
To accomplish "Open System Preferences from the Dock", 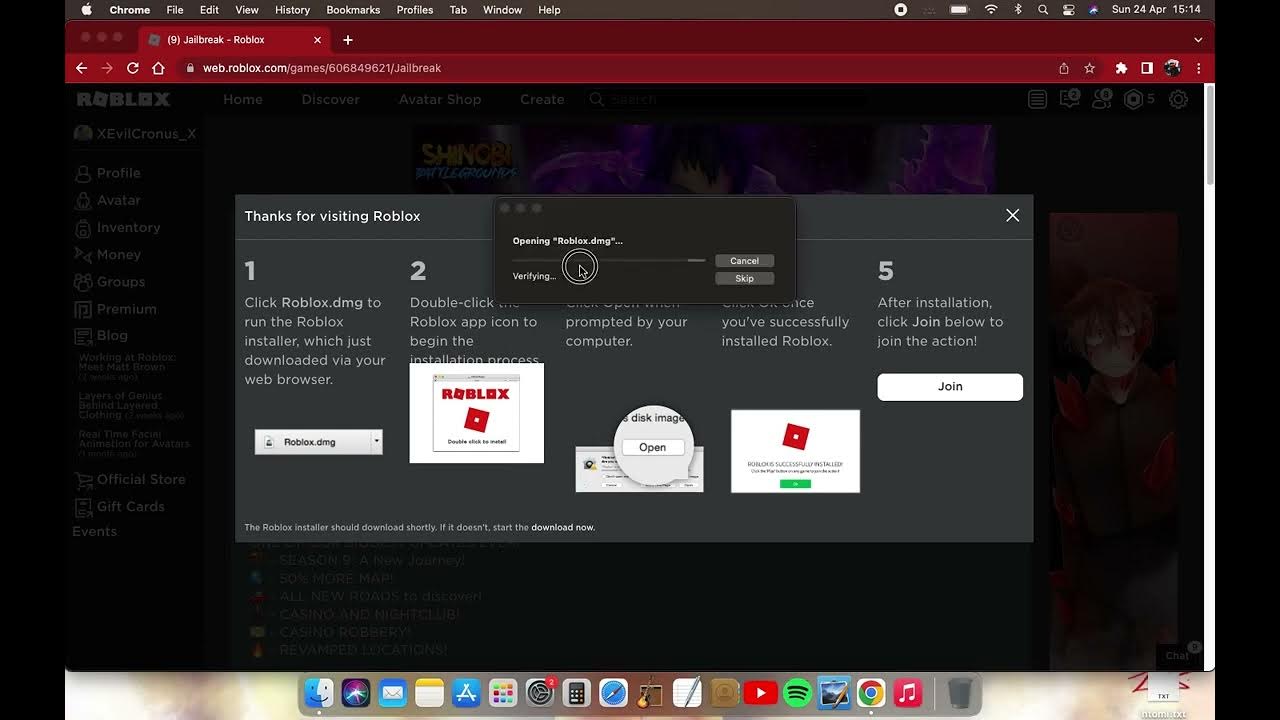I will pos(540,692).
